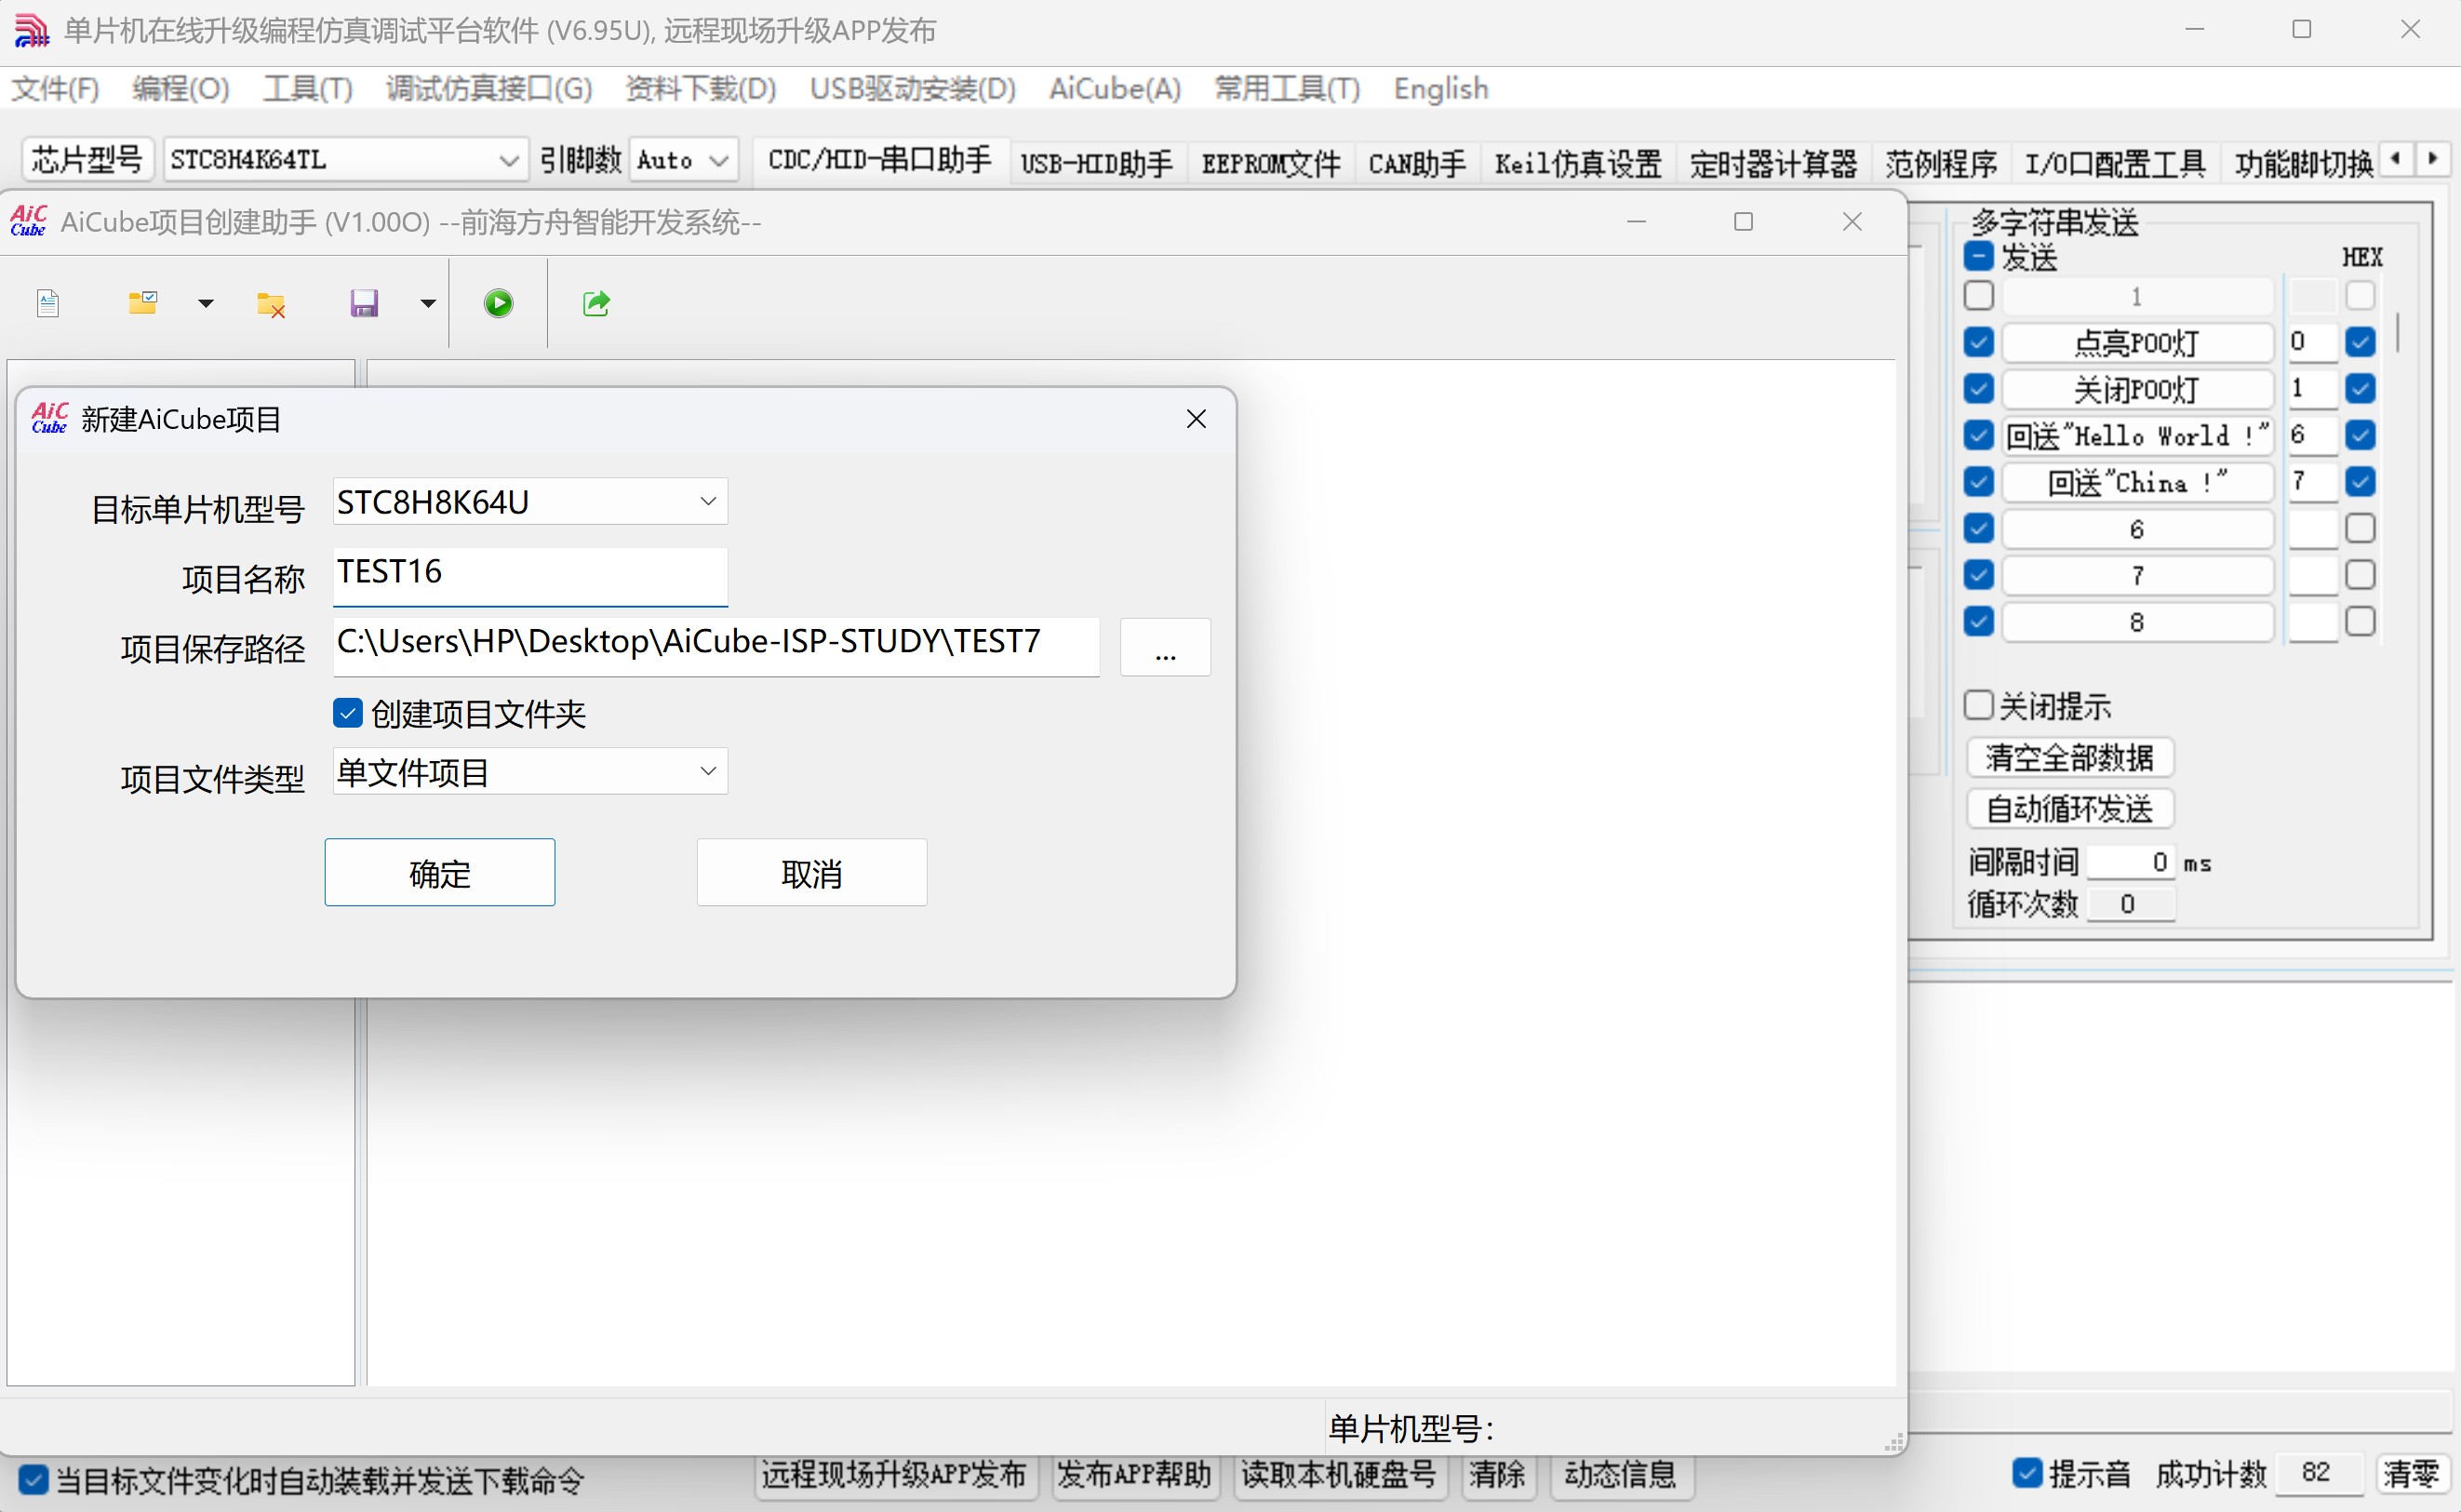Screen dimensions: 2461x1512
Task: Uncheck send checkbox for 点亮P00灯
Action: click(1978, 342)
